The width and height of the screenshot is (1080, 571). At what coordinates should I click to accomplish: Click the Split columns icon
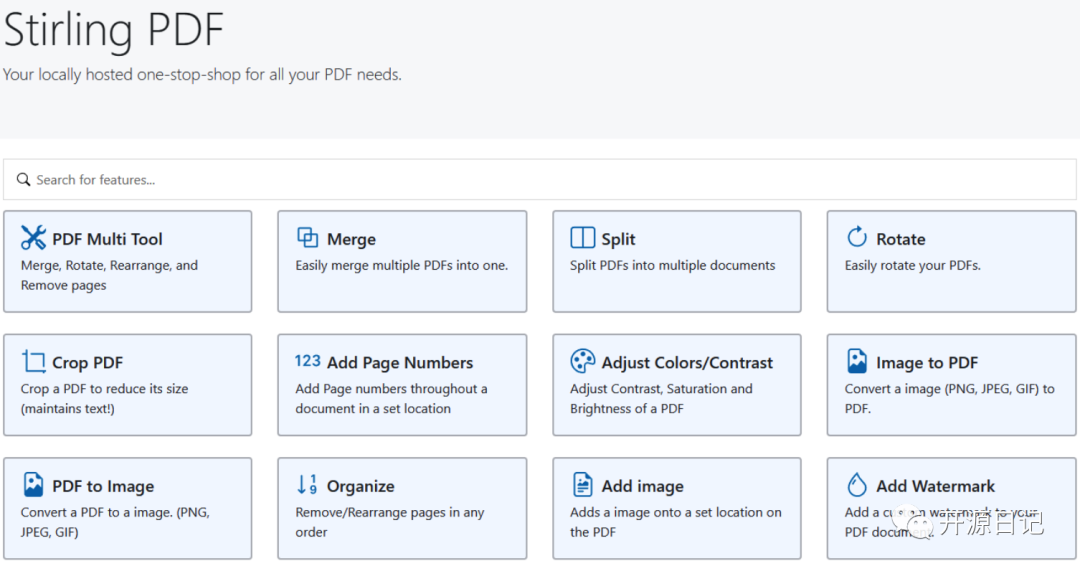click(x=583, y=238)
